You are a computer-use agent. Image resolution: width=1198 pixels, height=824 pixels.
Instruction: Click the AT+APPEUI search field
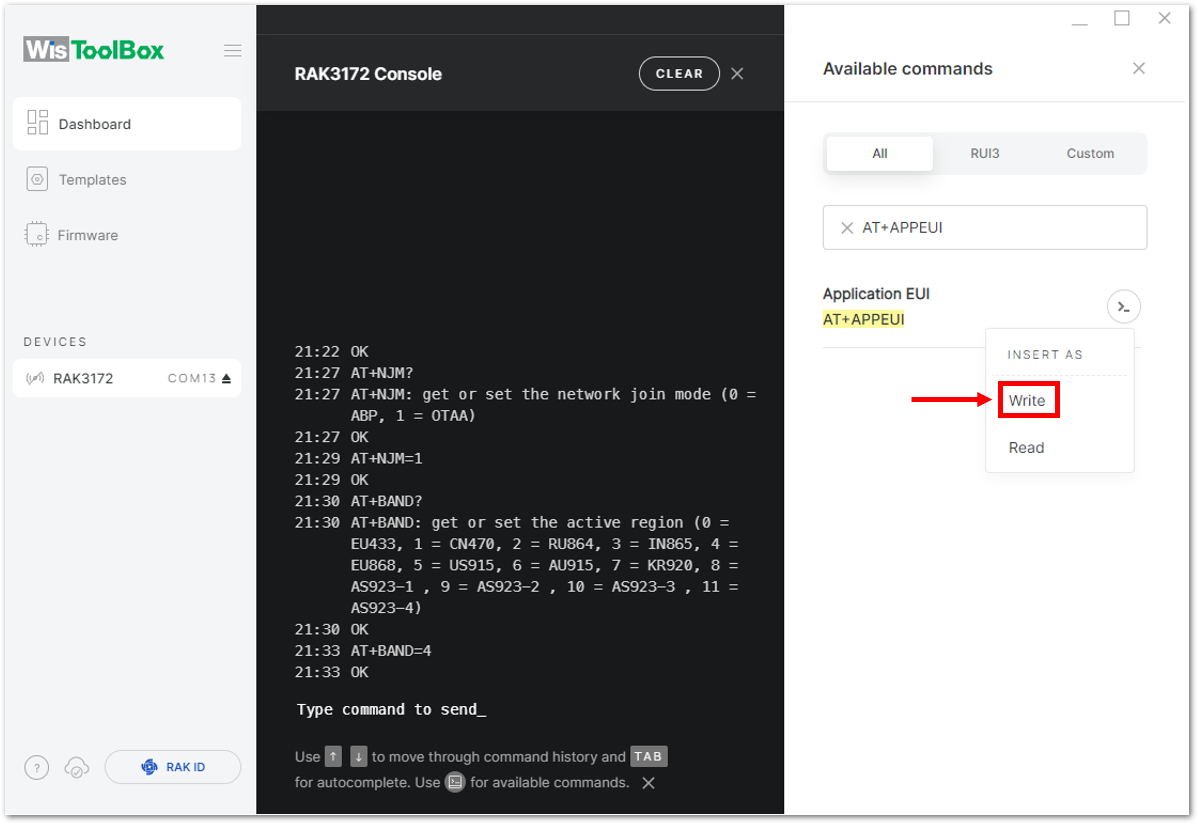(985, 227)
